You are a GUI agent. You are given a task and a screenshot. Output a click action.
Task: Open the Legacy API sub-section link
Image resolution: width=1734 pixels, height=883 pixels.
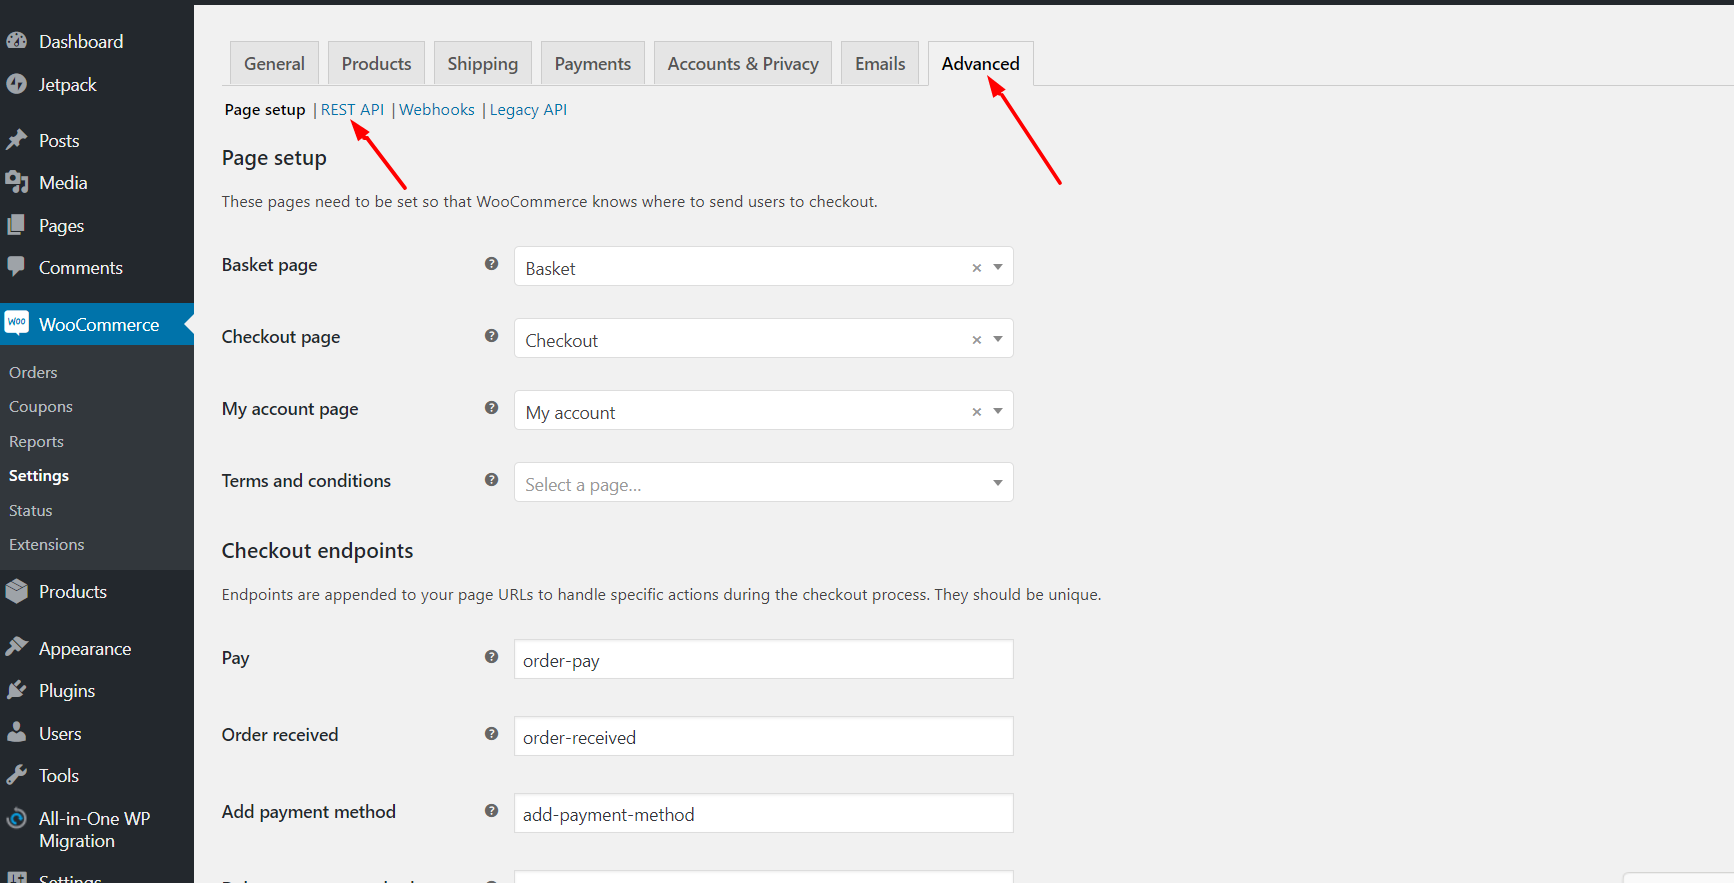click(x=528, y=110)
